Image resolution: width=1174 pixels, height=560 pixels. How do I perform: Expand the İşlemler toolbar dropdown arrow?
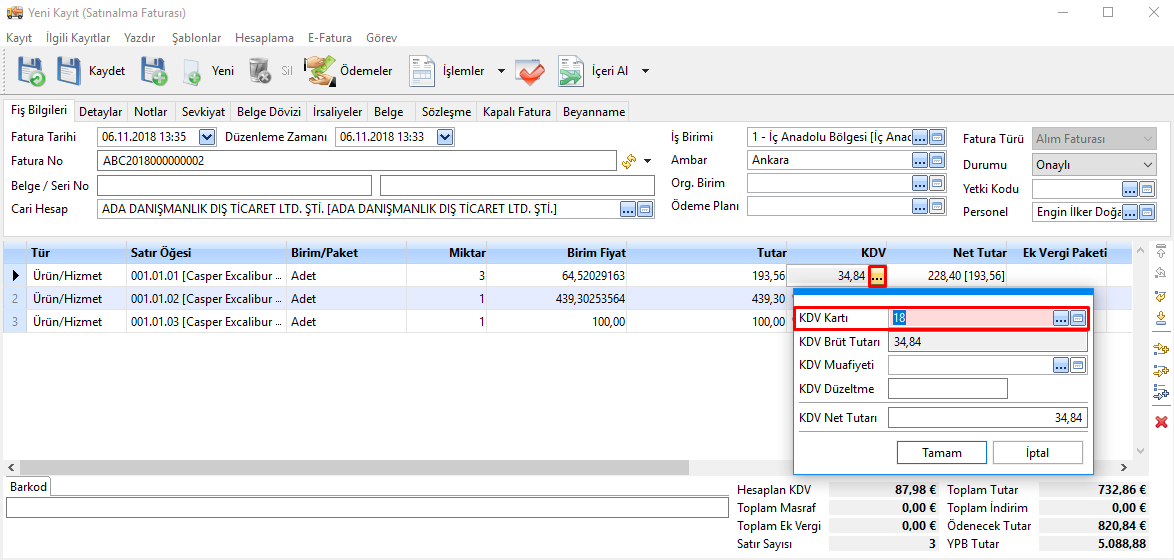click(501, 71)
